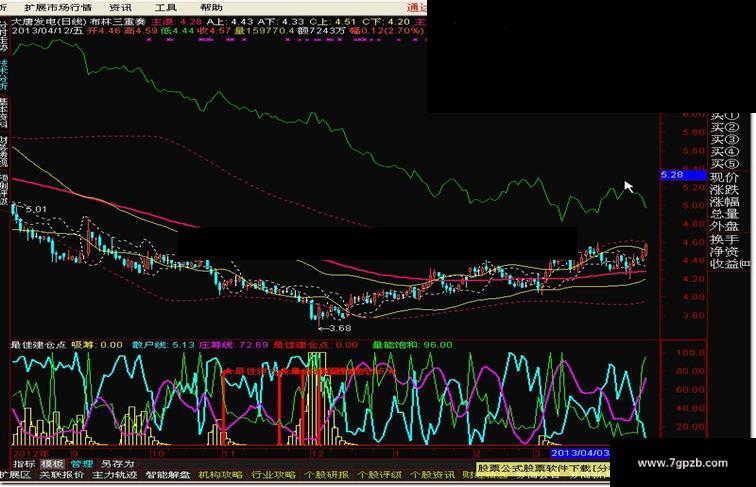Click the 布林三重奏 indicator name

coord(118,22)
